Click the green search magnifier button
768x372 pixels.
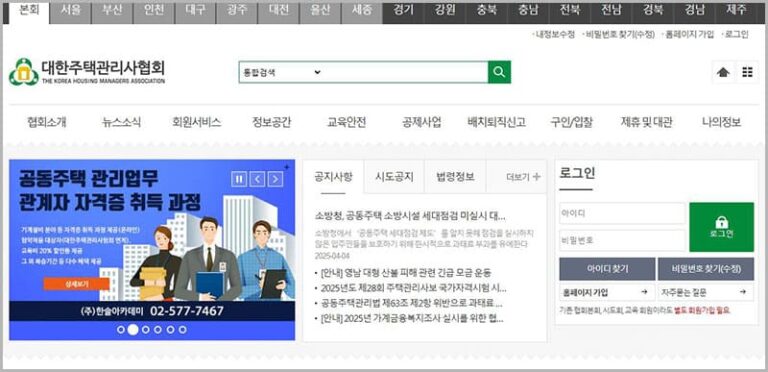point(499,72)
